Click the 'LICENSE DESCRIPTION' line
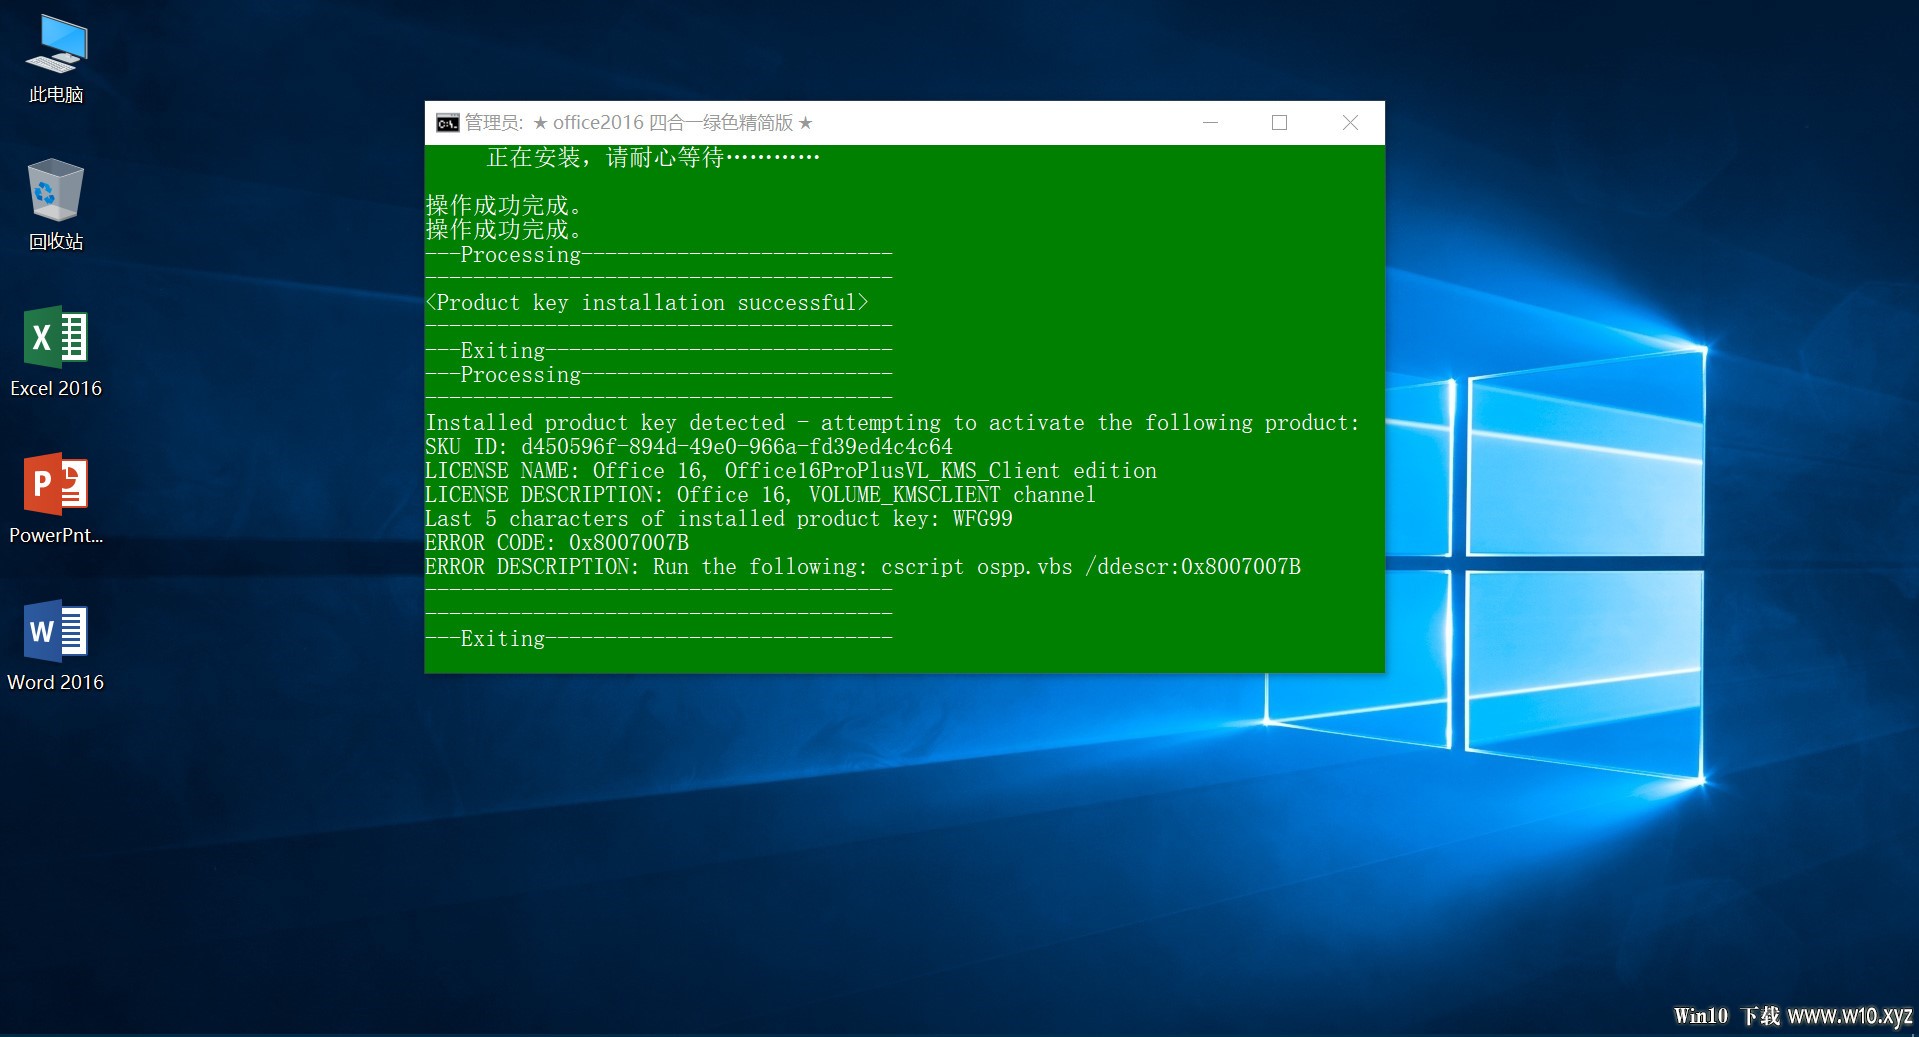Viewport: 1919px width, 1037px height. point(760,495)
